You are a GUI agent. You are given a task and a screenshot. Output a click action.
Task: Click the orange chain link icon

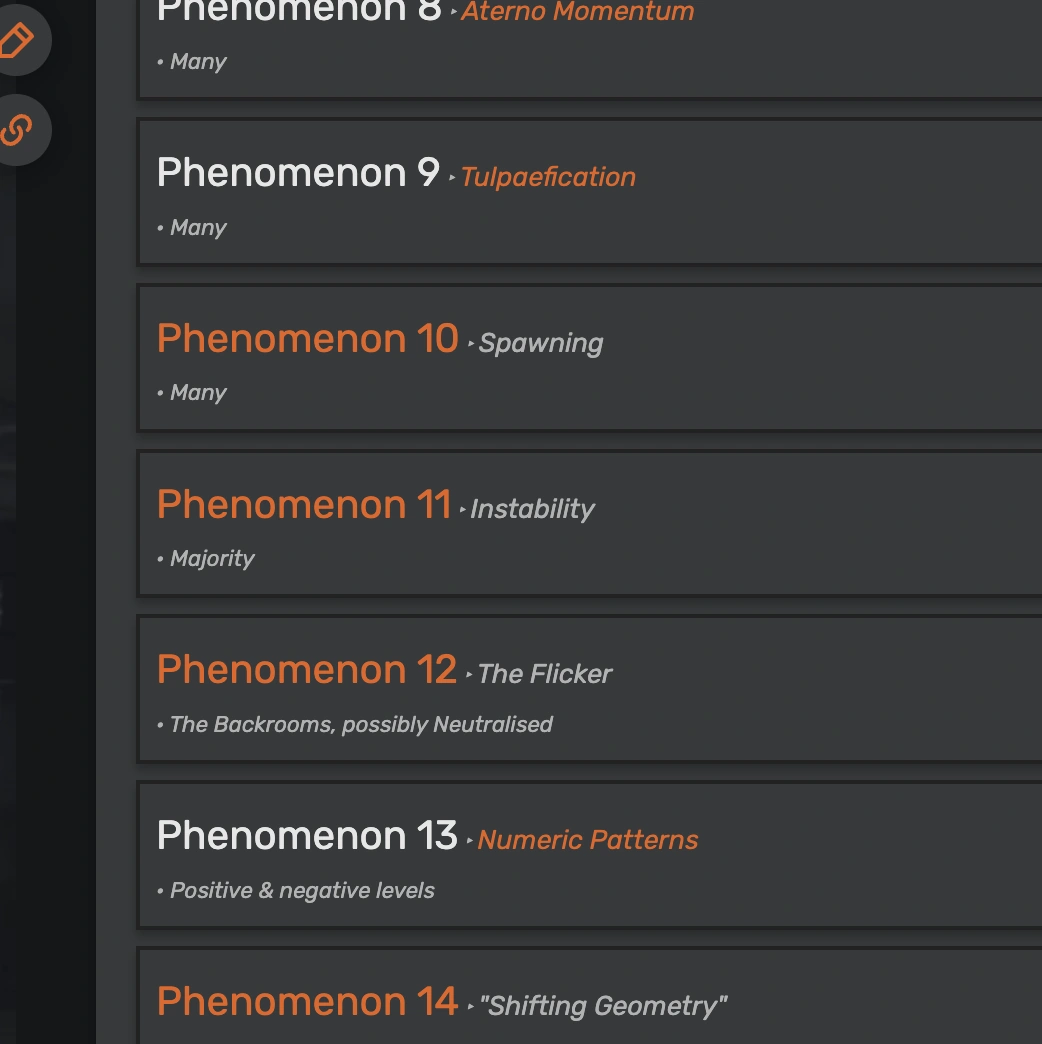[x=16, y=130]
